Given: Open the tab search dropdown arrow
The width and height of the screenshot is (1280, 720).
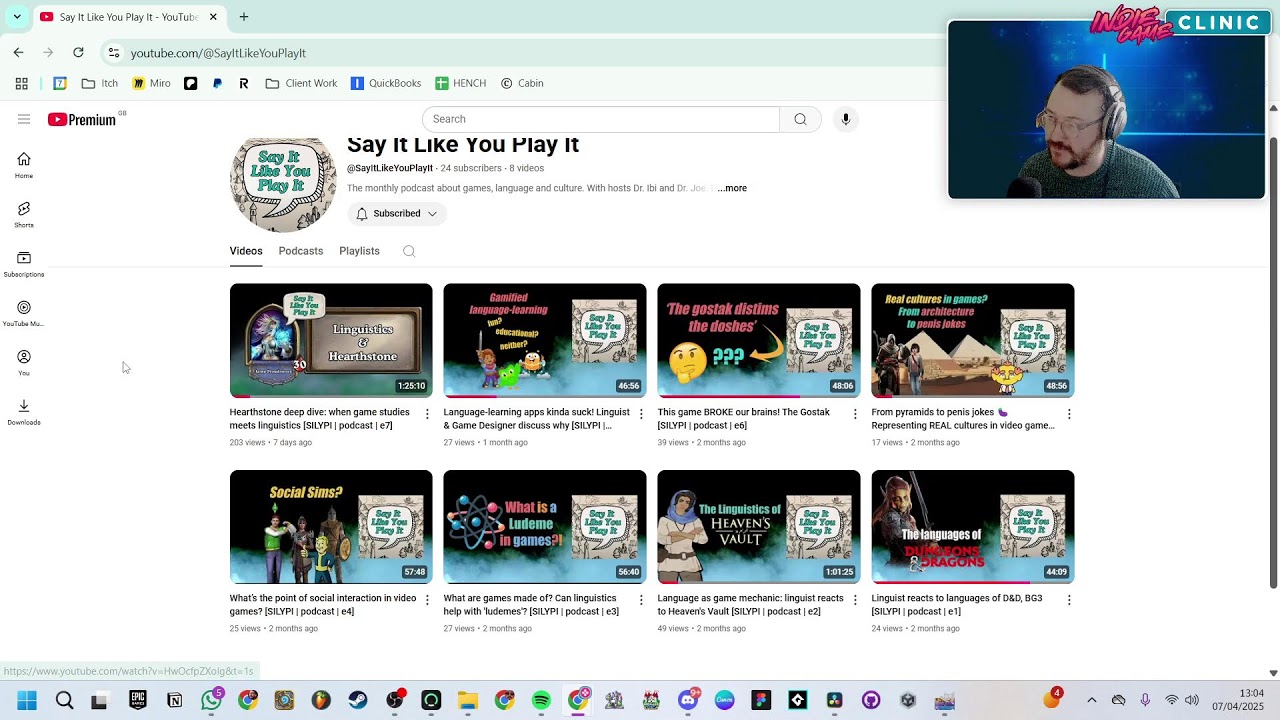Looking at the screenshot, I should tap(17, 17).
